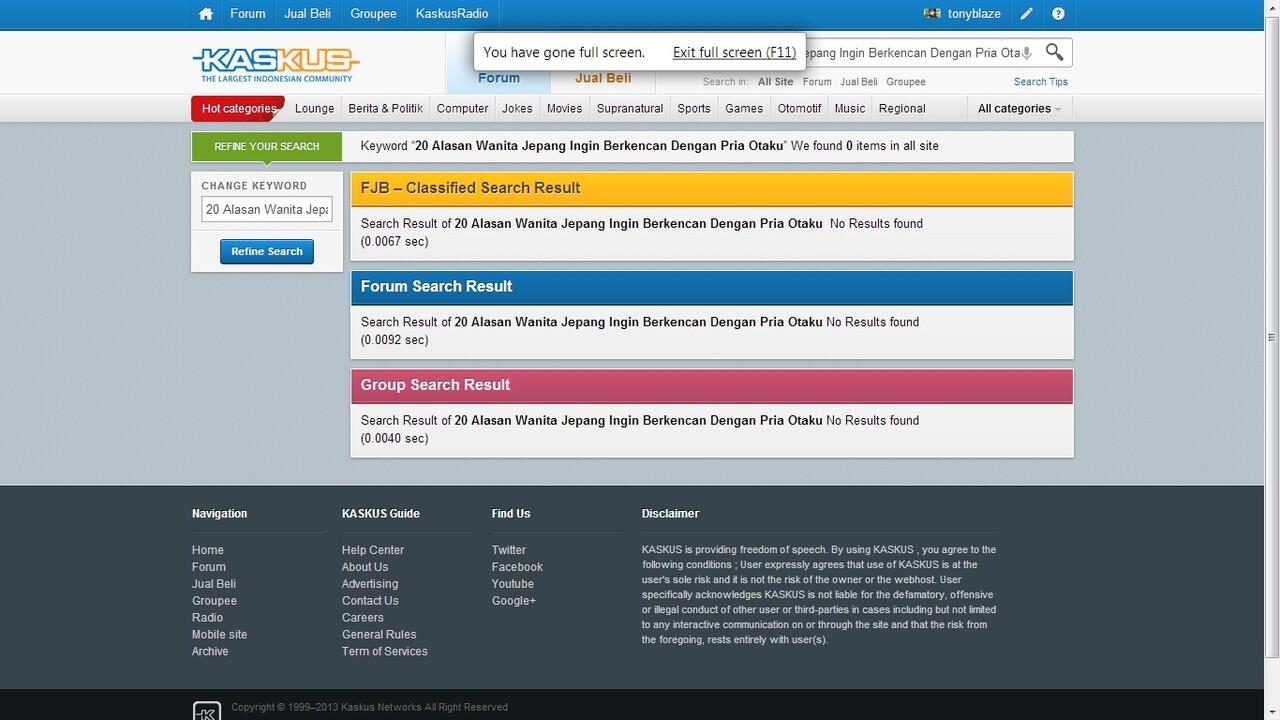This screenshot has width=1280, height=720.
Task: Open Forum in footer Navigation
Action: [209, 567]
